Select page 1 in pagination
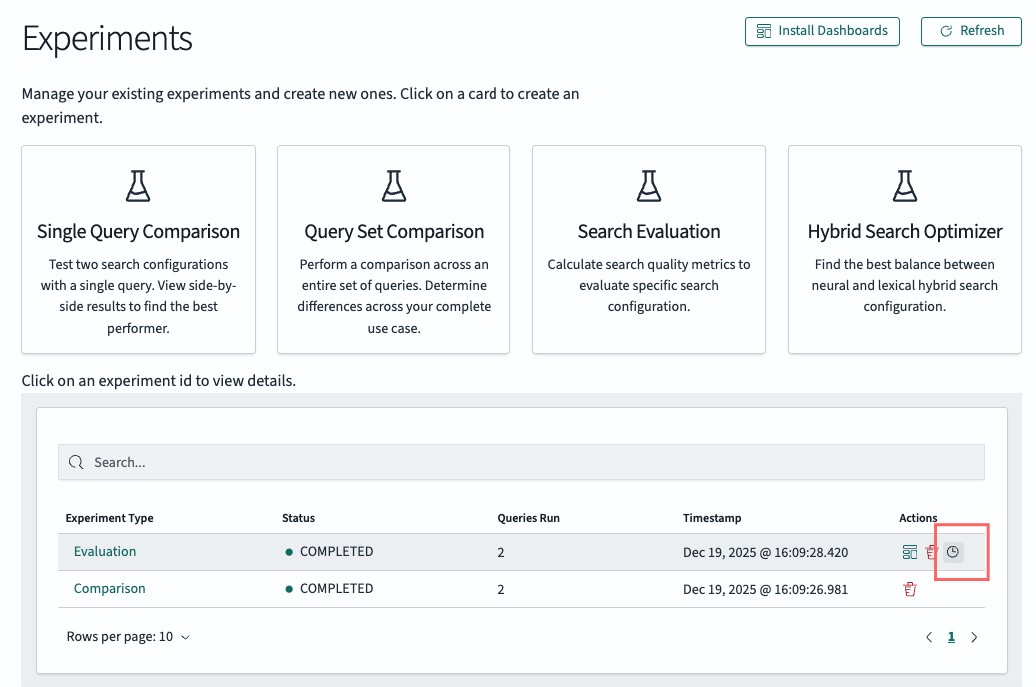Screen dimensions: 1036x687 tap(951, 637)
